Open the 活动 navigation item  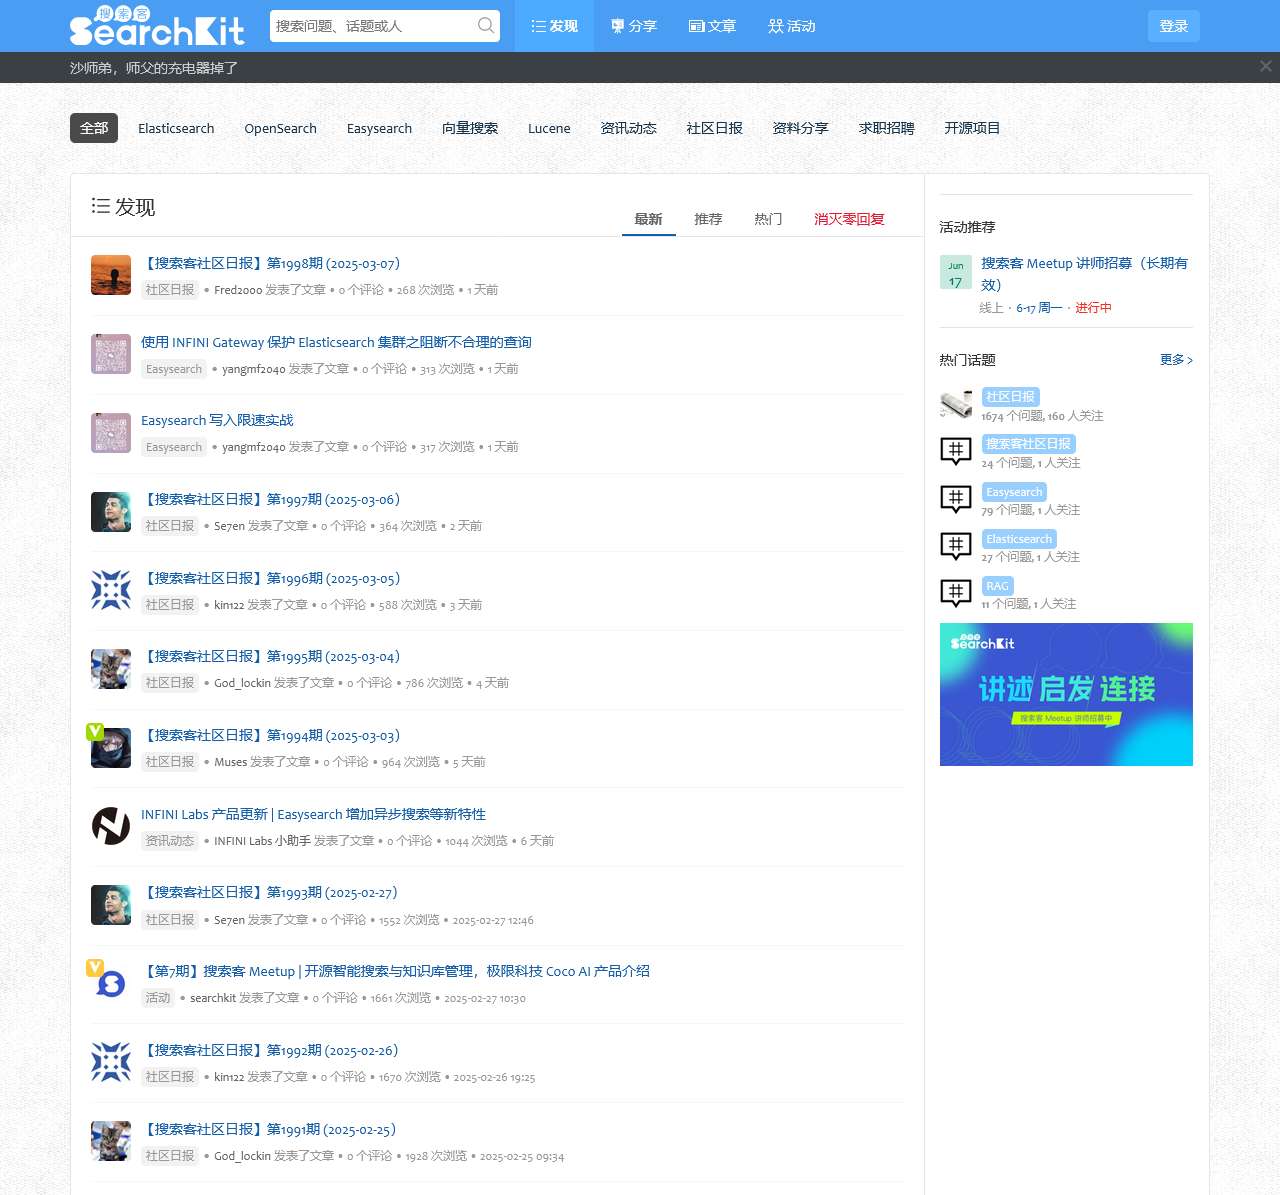(x=792, y=26)
